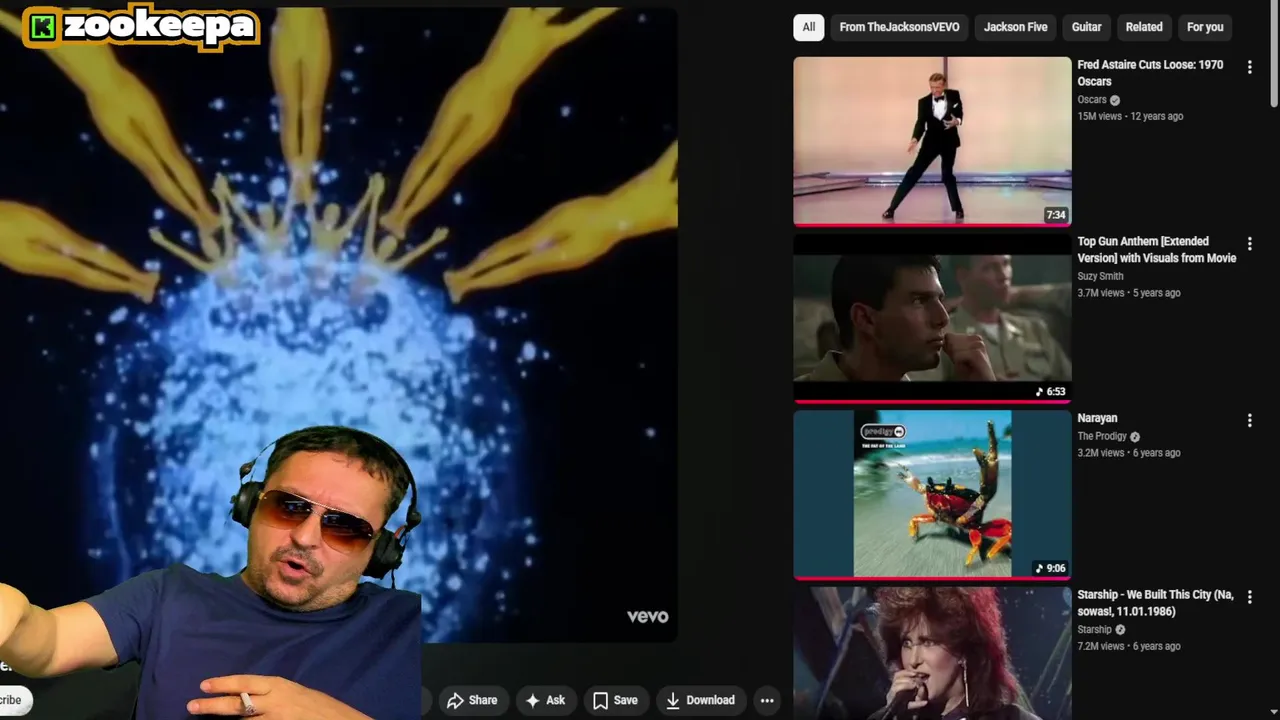Viewport: 1280px width, 720px height.
Task: Open options menu for Starship video
Action: 1249,597
